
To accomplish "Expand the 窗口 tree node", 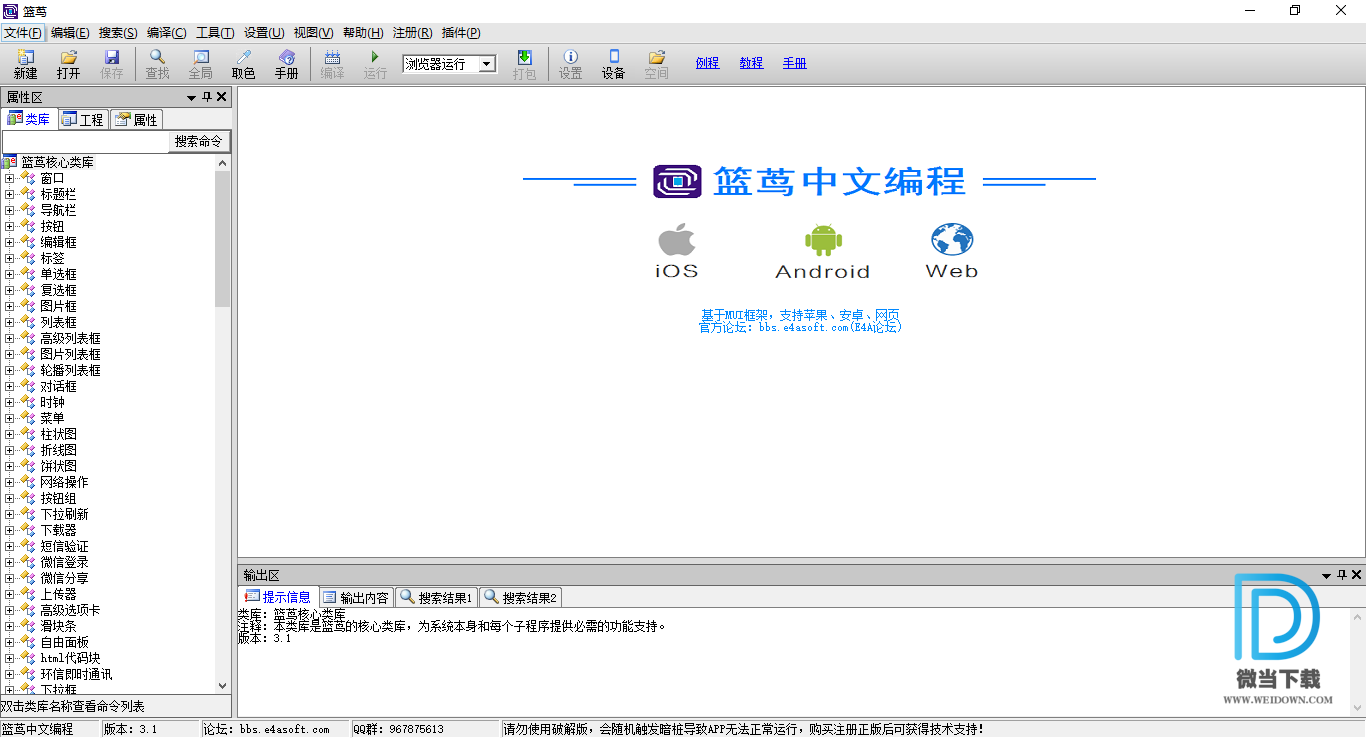I will 9,178.
